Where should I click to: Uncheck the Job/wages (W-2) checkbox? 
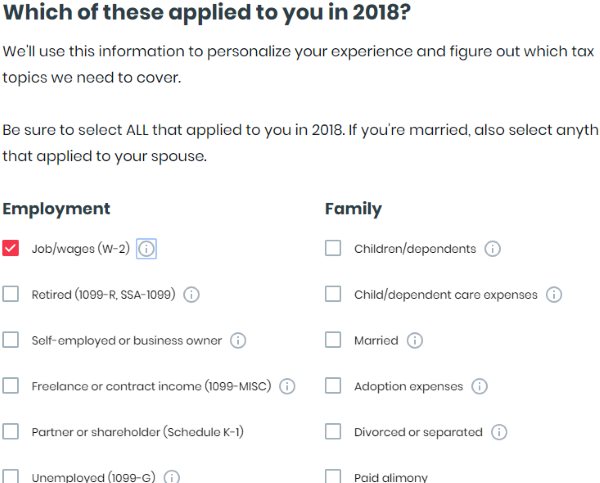click(11, 249)
